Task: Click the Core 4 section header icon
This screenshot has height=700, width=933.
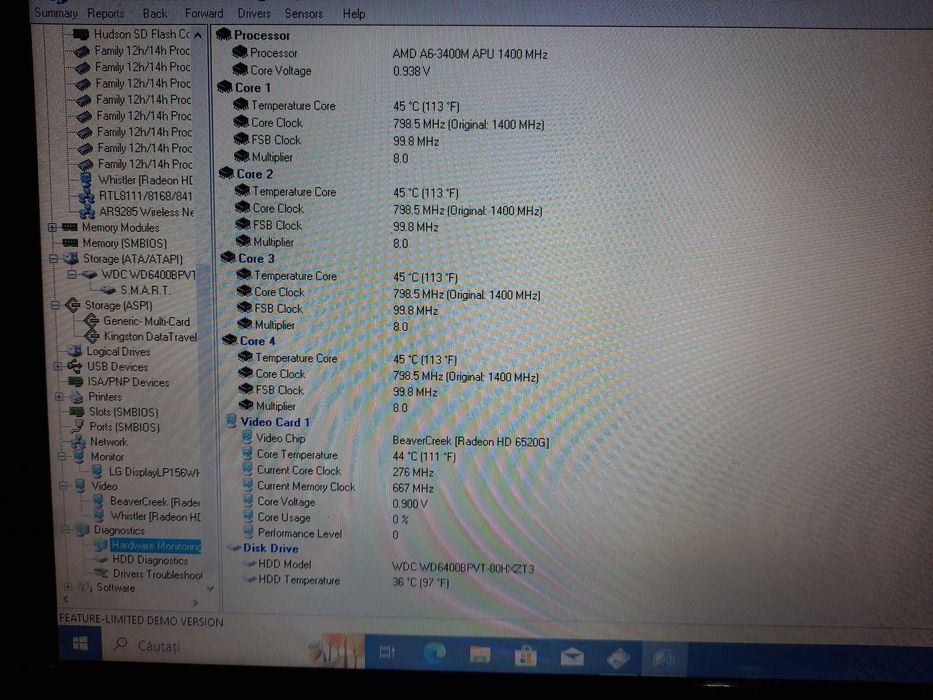Action: 229,340
